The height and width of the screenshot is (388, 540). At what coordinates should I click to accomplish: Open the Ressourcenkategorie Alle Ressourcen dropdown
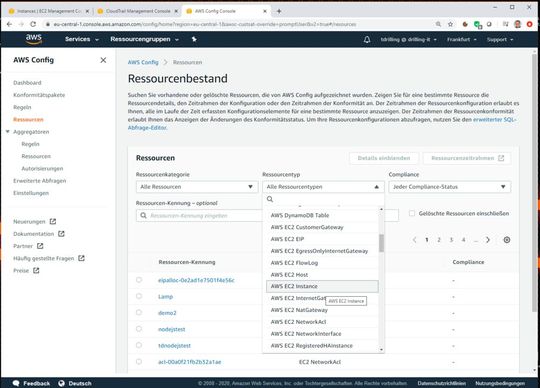pos(197,187)
